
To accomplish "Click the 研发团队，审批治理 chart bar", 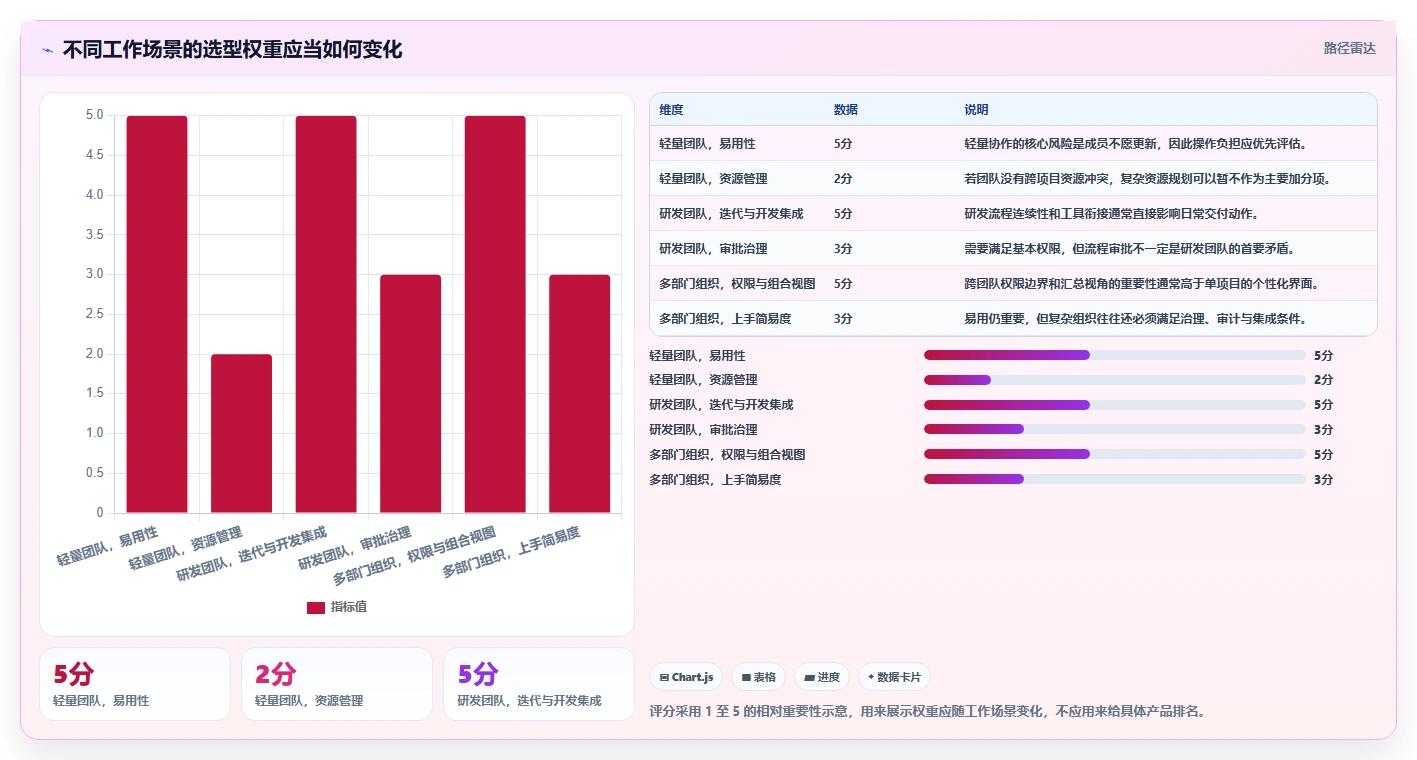I will [x=410, y=394].
